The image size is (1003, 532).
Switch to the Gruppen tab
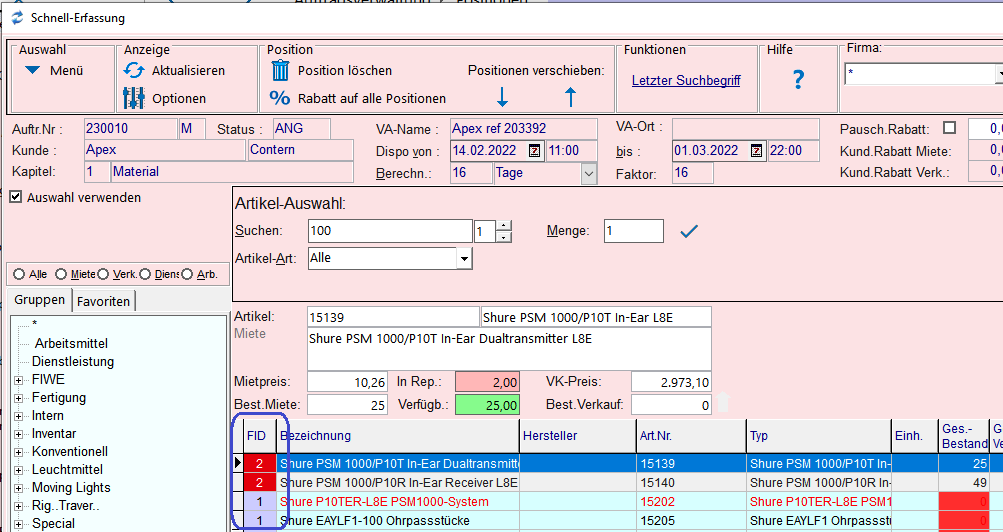pos(40,300)
